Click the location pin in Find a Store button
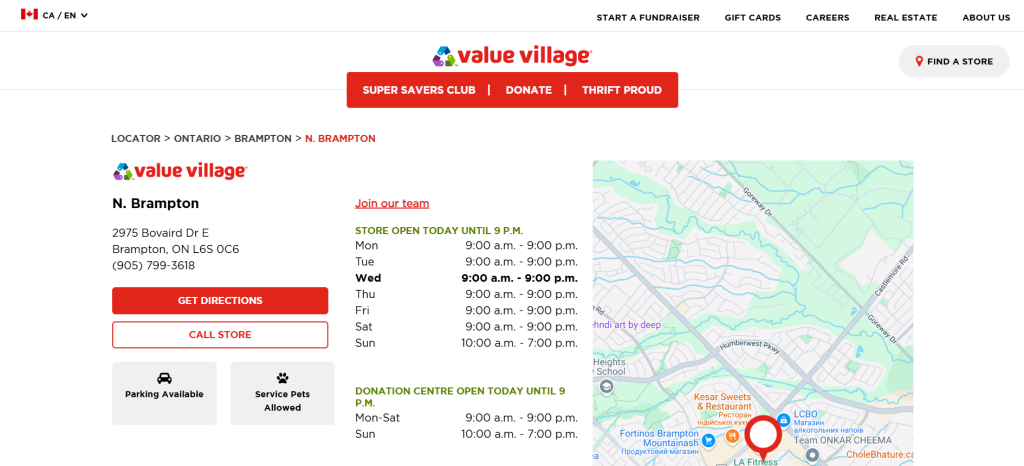The width and height of the screenshot is (1024, 466). [919, 61]
